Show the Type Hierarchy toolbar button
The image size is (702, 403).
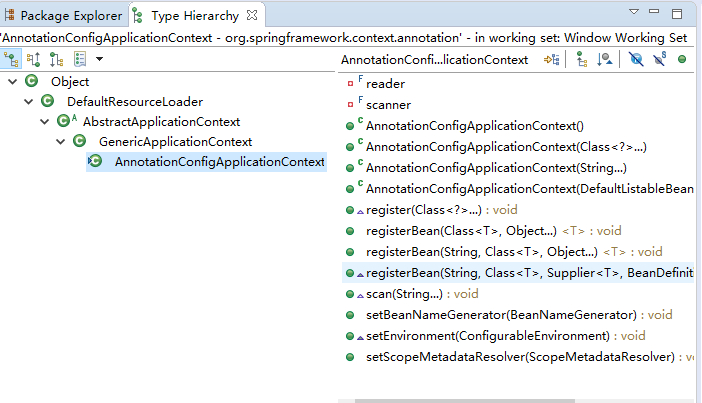(x=11, y=59)
